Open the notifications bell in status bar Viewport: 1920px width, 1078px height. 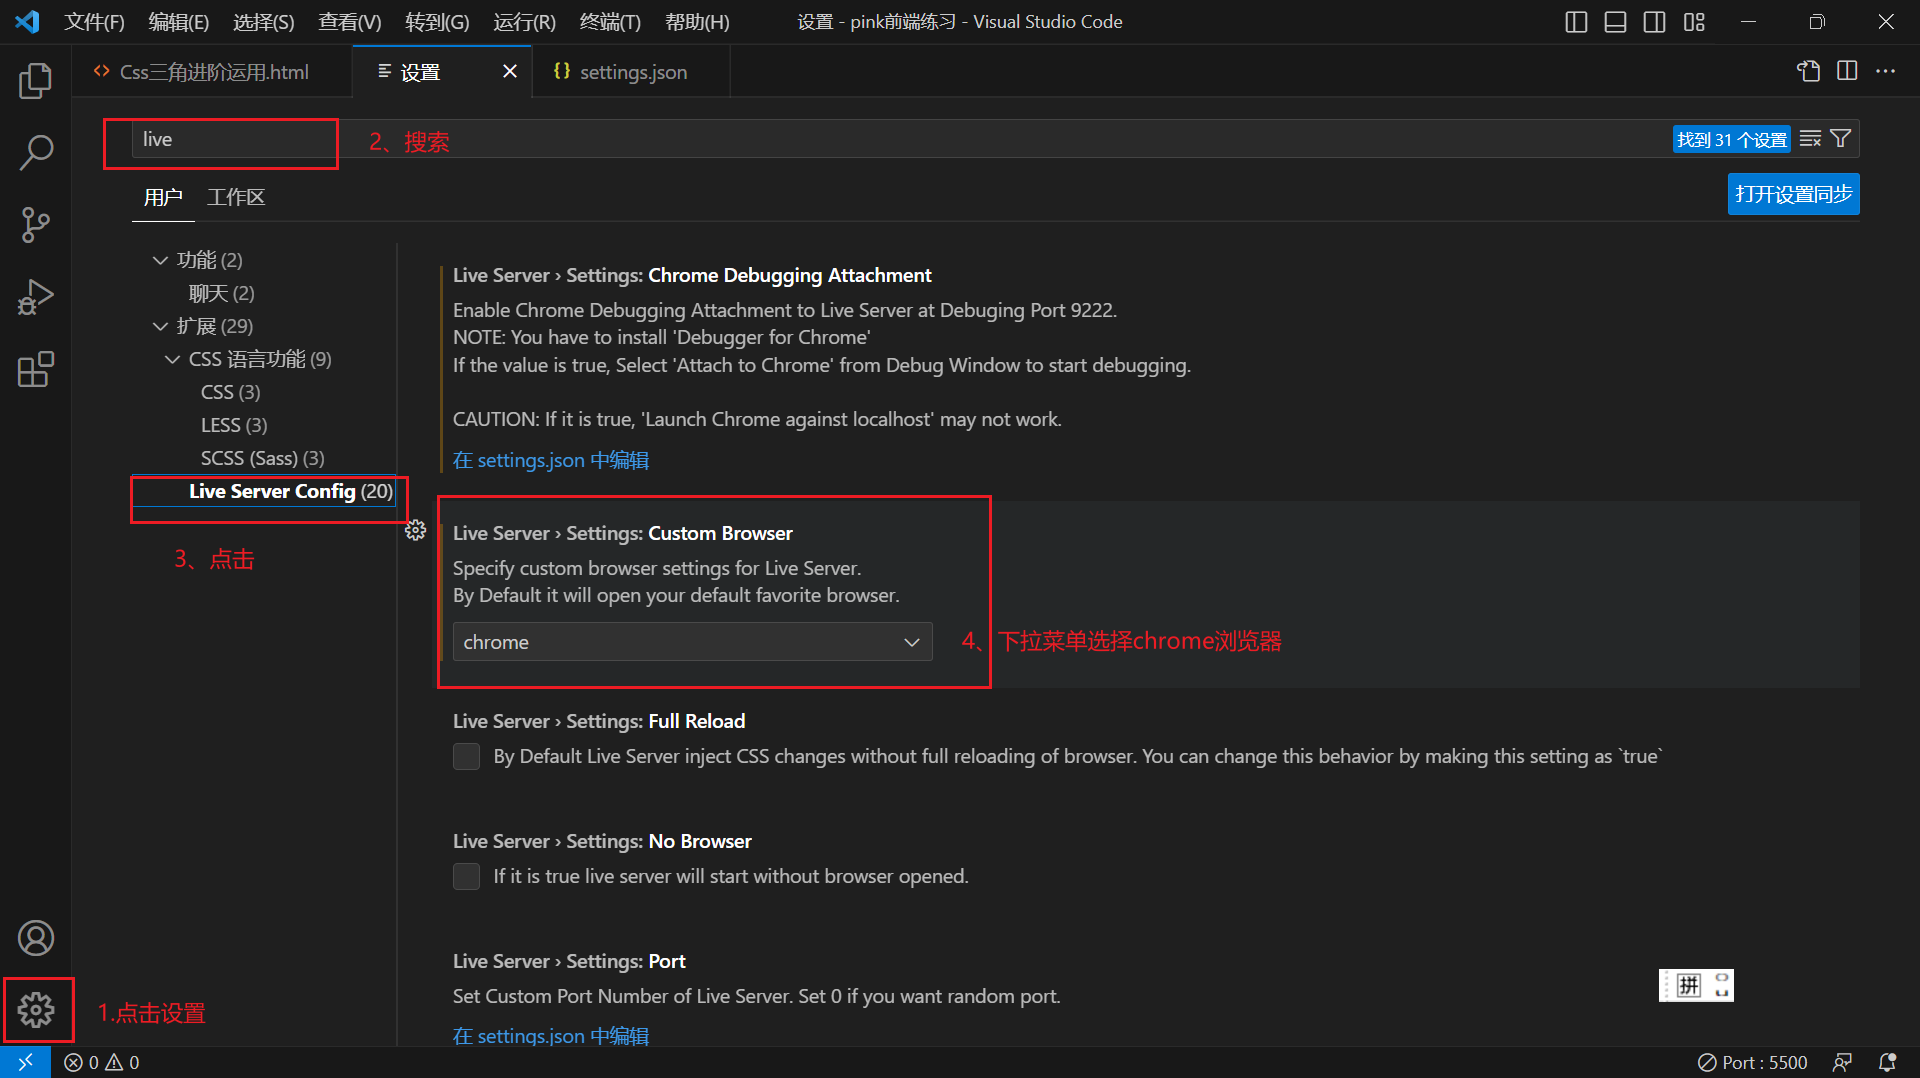(x=1890, y=1062)
